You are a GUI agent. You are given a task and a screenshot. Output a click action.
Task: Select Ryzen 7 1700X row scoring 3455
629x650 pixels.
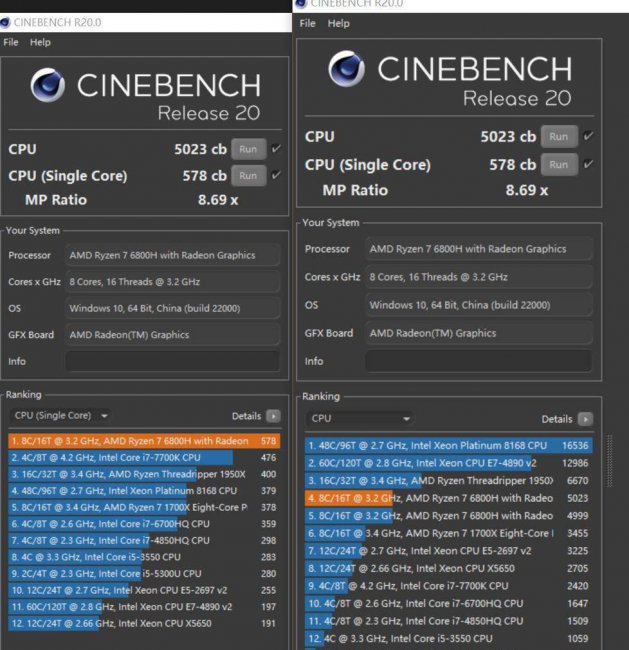449,533
